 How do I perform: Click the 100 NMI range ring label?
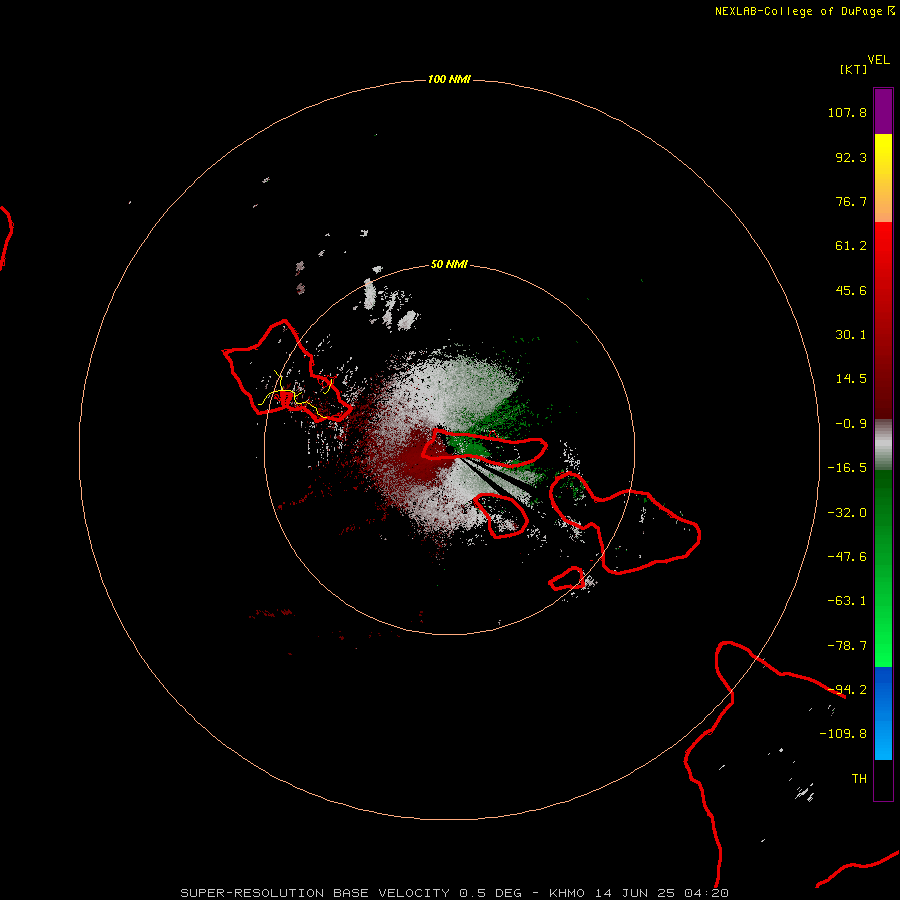tap(449, 79)
